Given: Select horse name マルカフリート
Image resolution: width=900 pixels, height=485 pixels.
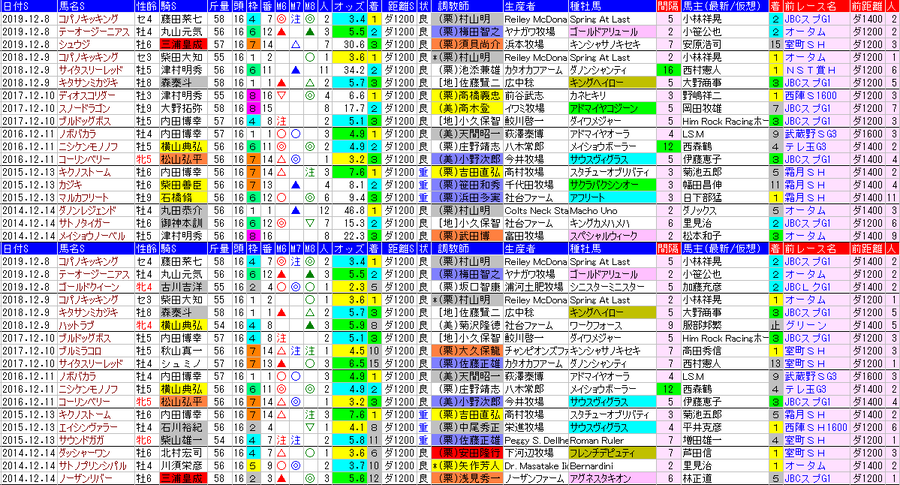Looking at the screenshot, I should [x=83, y=197].
